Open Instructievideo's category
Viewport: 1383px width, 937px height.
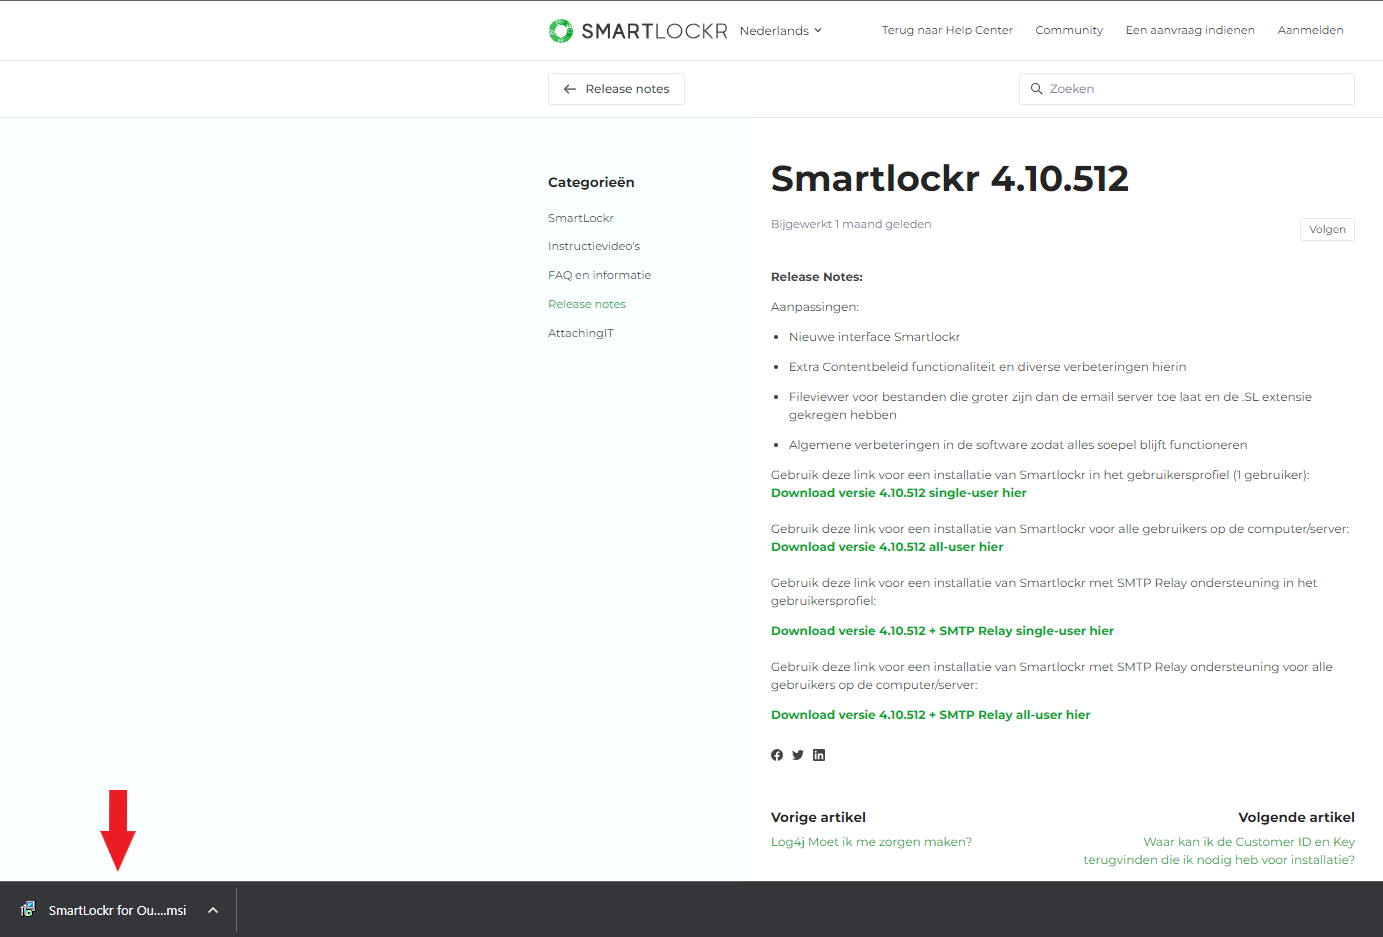[x=594, y=246]
